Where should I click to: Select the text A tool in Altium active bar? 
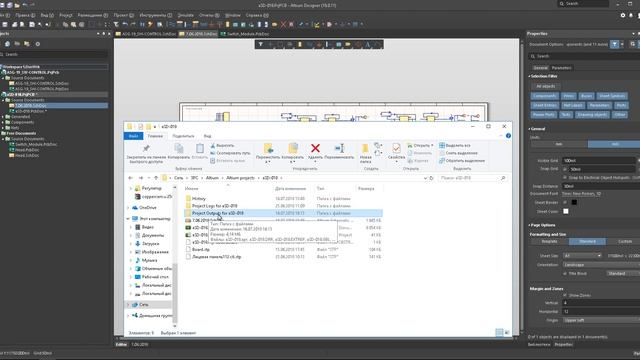click(x=367, y=44)
